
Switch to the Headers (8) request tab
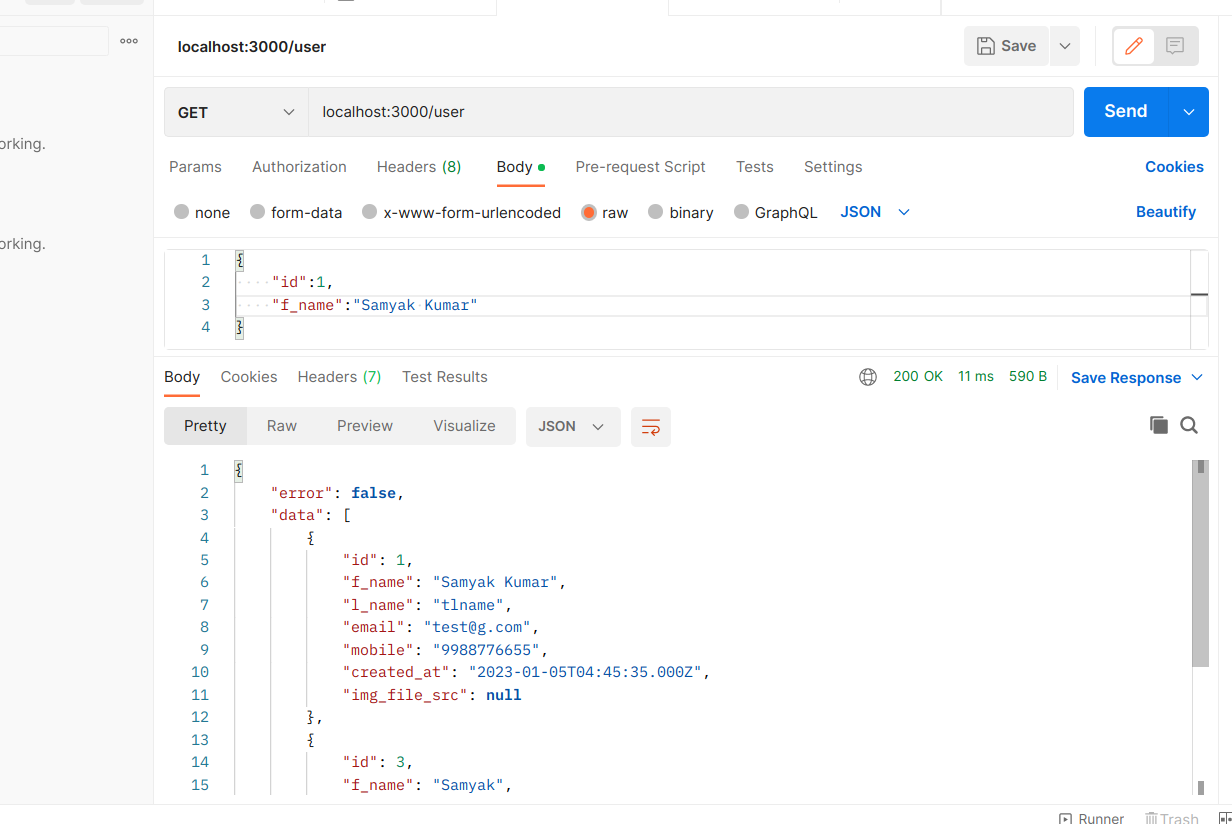418,166
